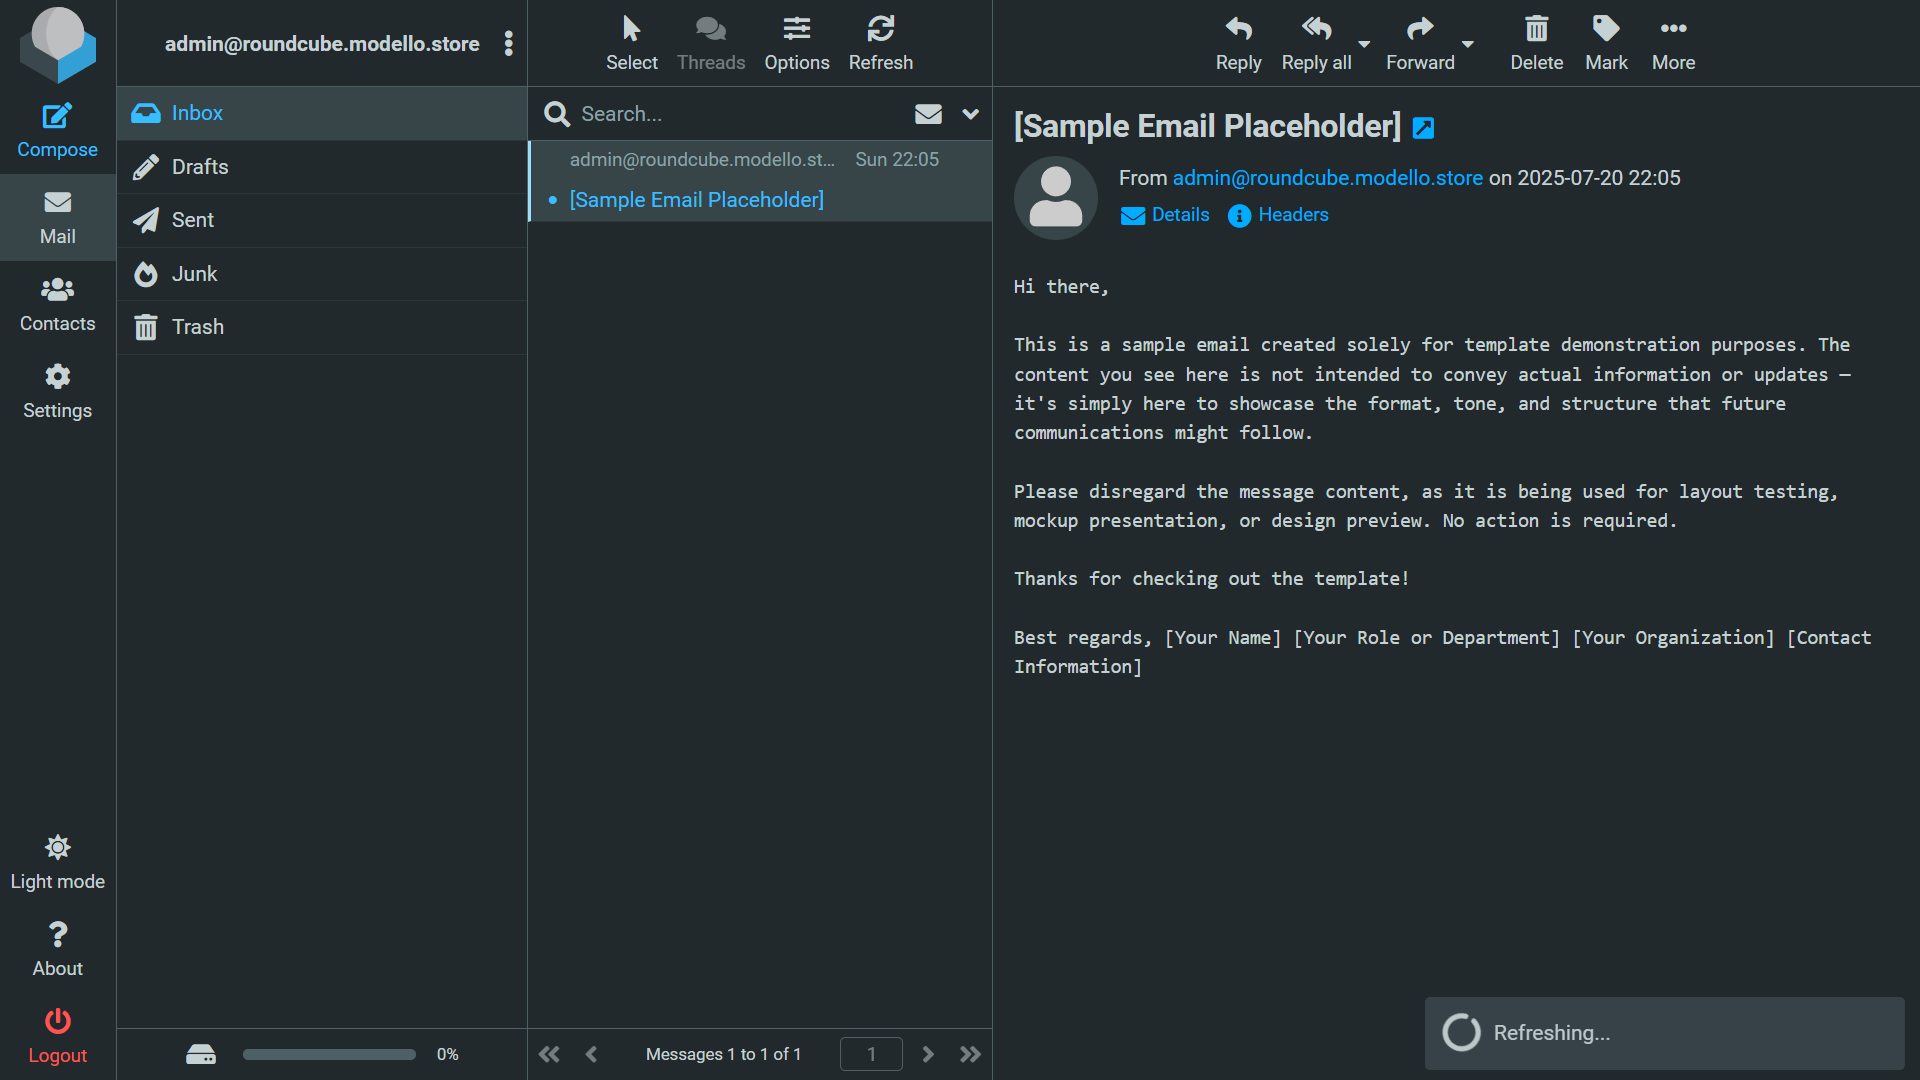Open the About dialog

(x=57, y=949)
